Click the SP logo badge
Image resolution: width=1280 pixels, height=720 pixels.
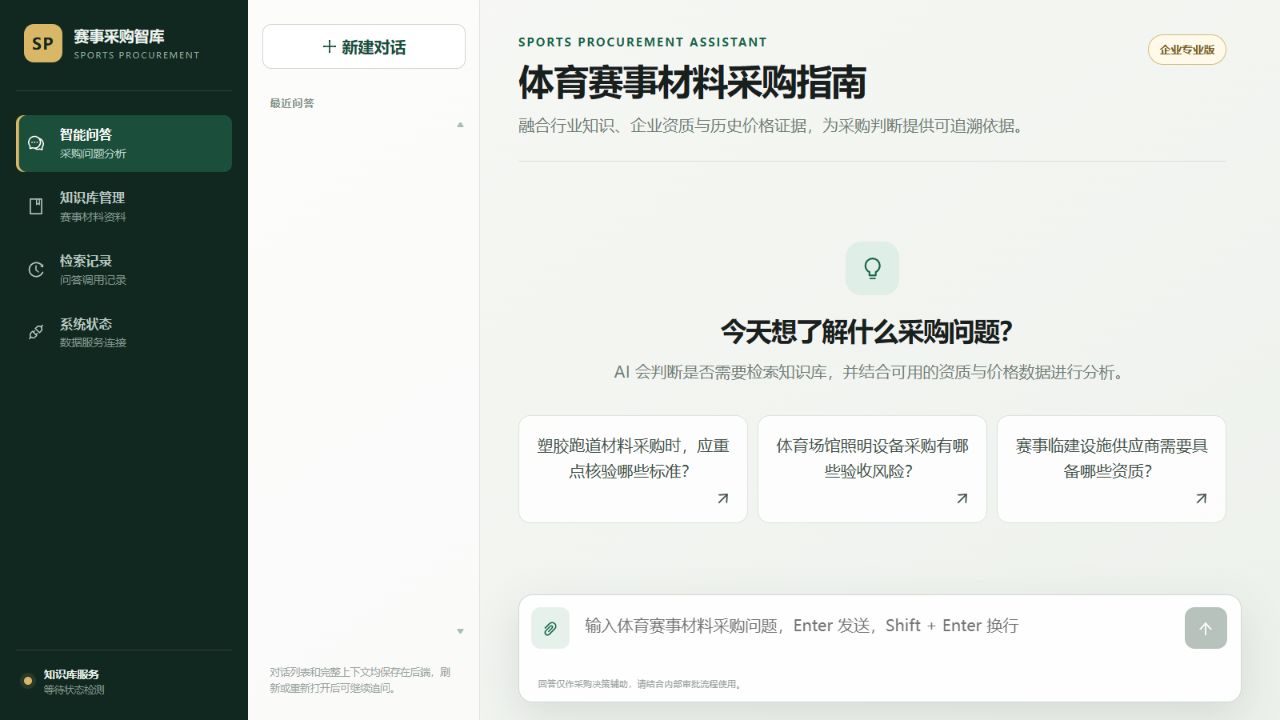click(43, 43)
